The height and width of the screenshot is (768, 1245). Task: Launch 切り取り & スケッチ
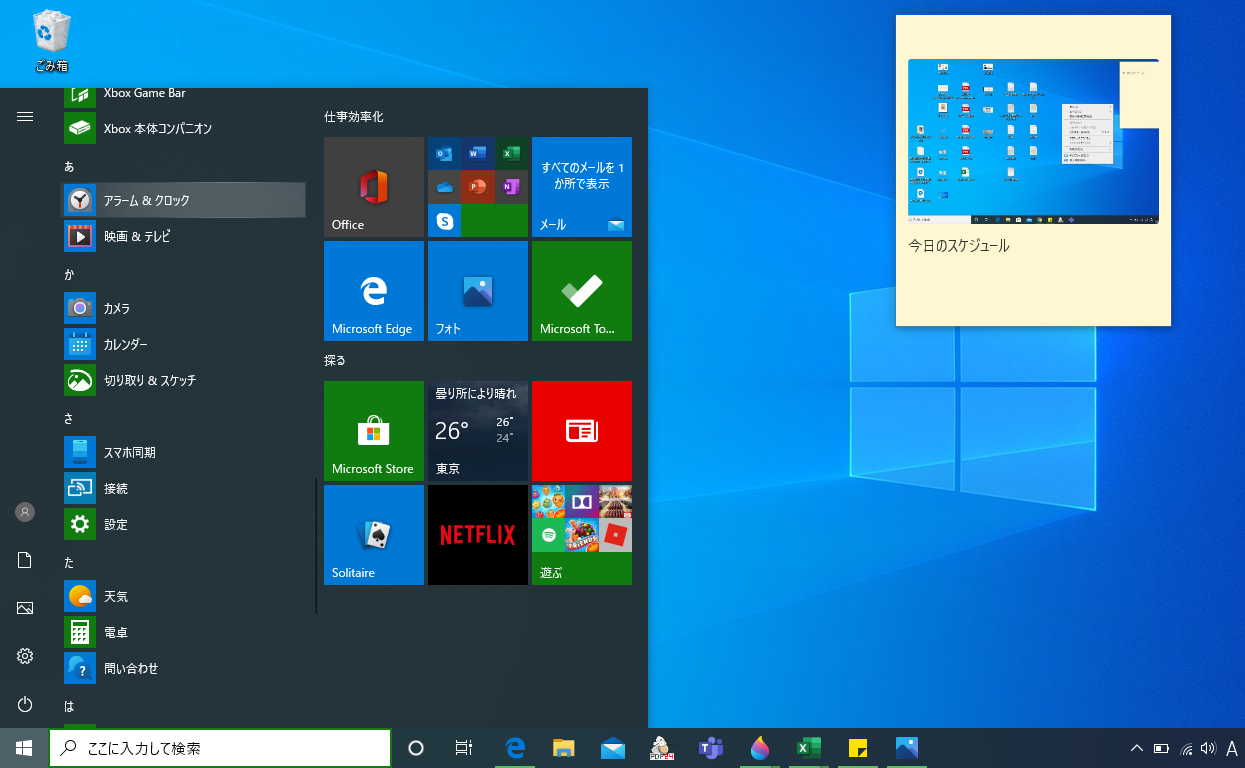pyautogui.click(x=184, y=380)
